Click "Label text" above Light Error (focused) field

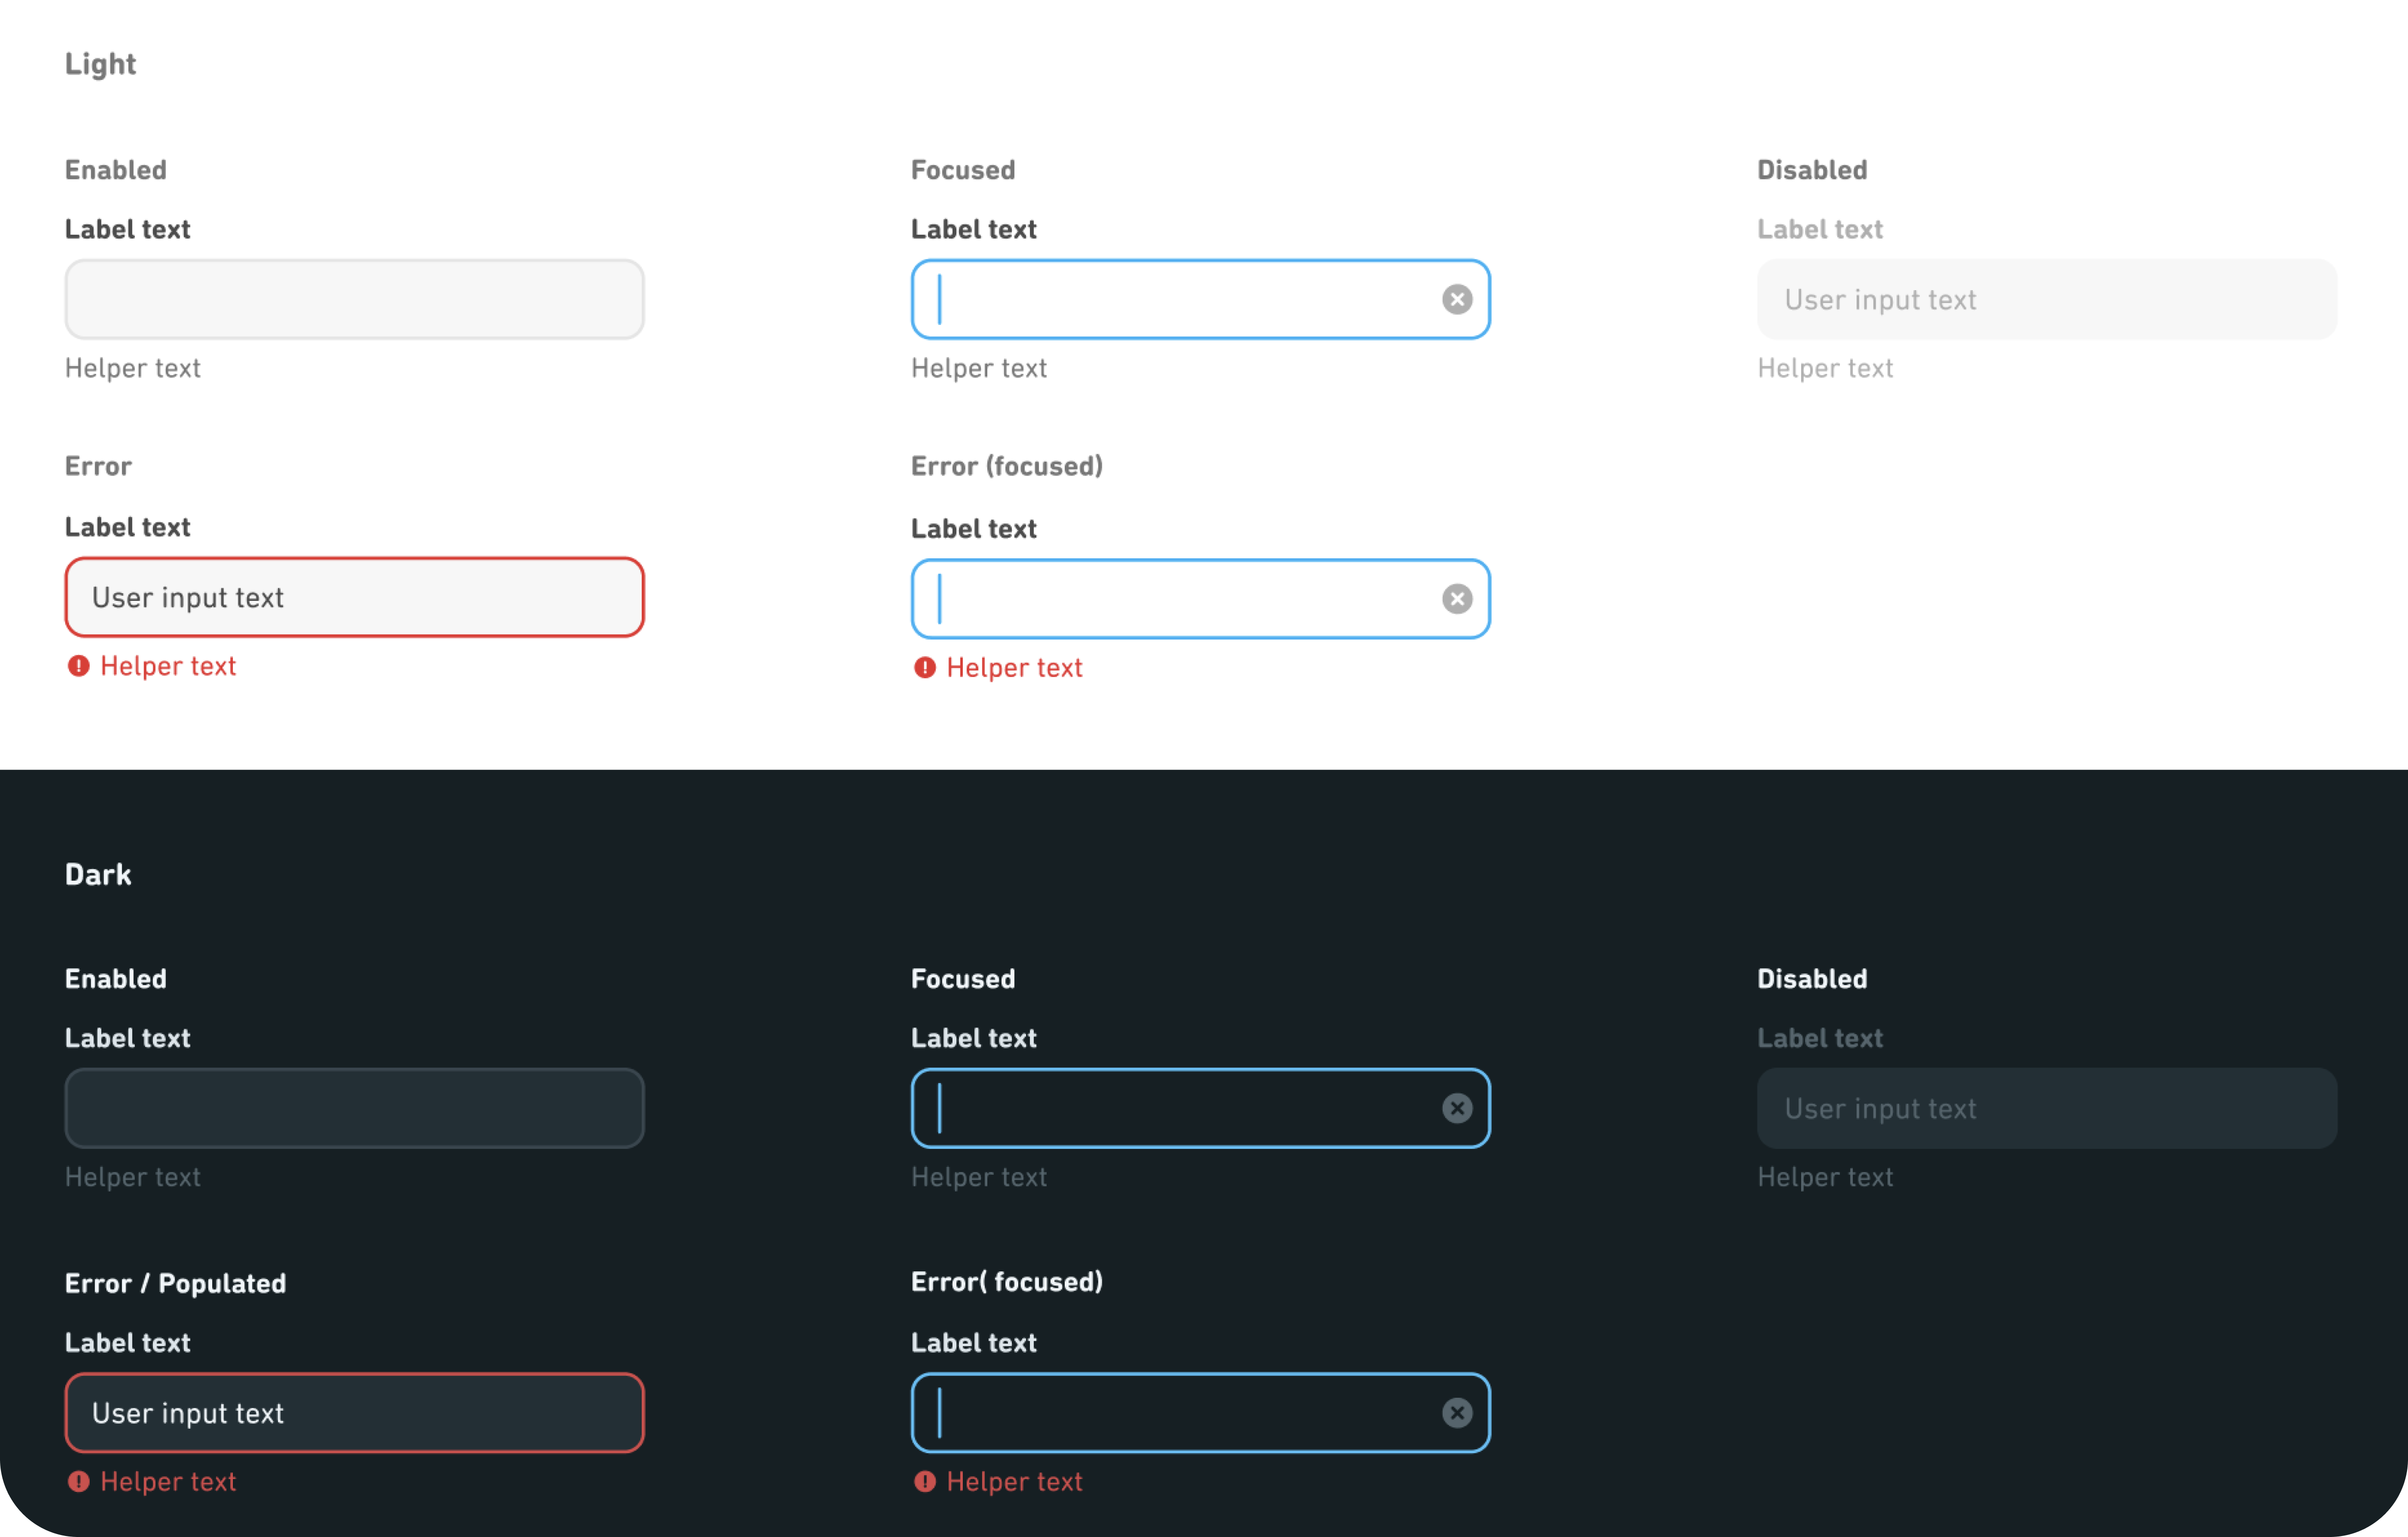coord(974,528)
